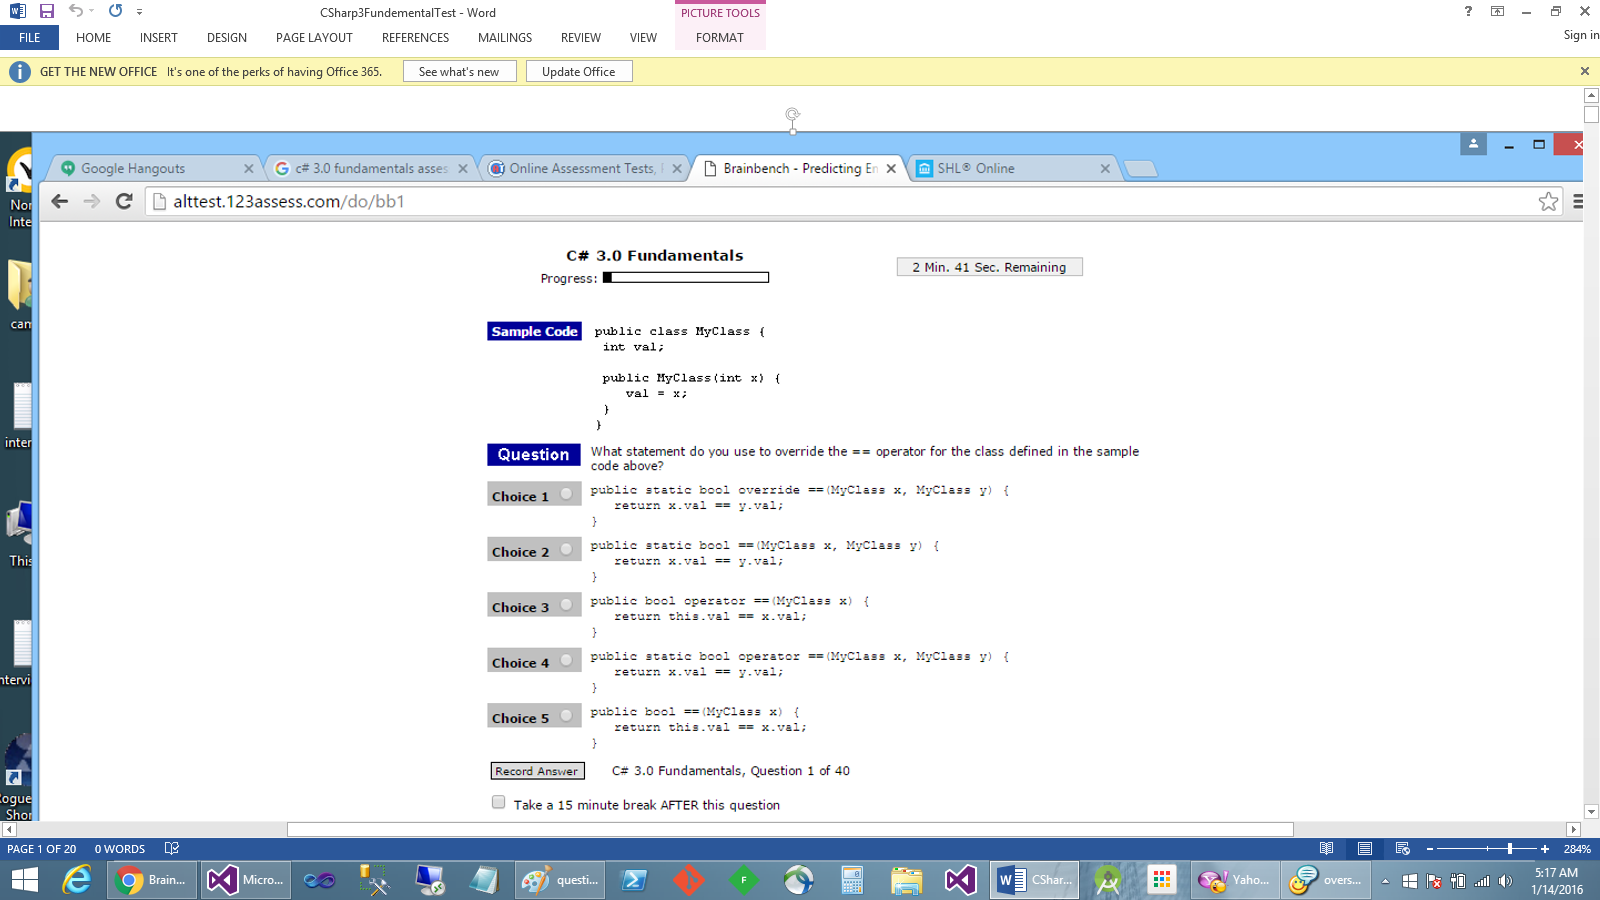1600x900 pixels.
Task: Open Internet Explorer from the taskbar
Action: click(76, 880)
